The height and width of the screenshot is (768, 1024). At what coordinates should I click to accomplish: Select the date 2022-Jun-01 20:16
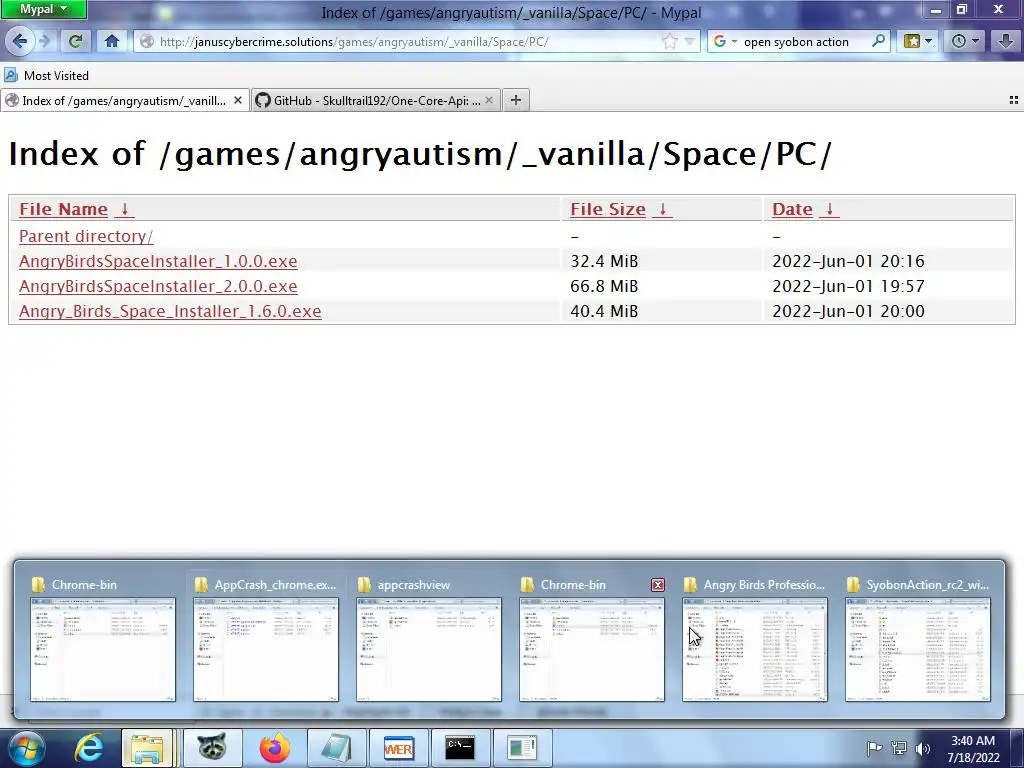848,261
